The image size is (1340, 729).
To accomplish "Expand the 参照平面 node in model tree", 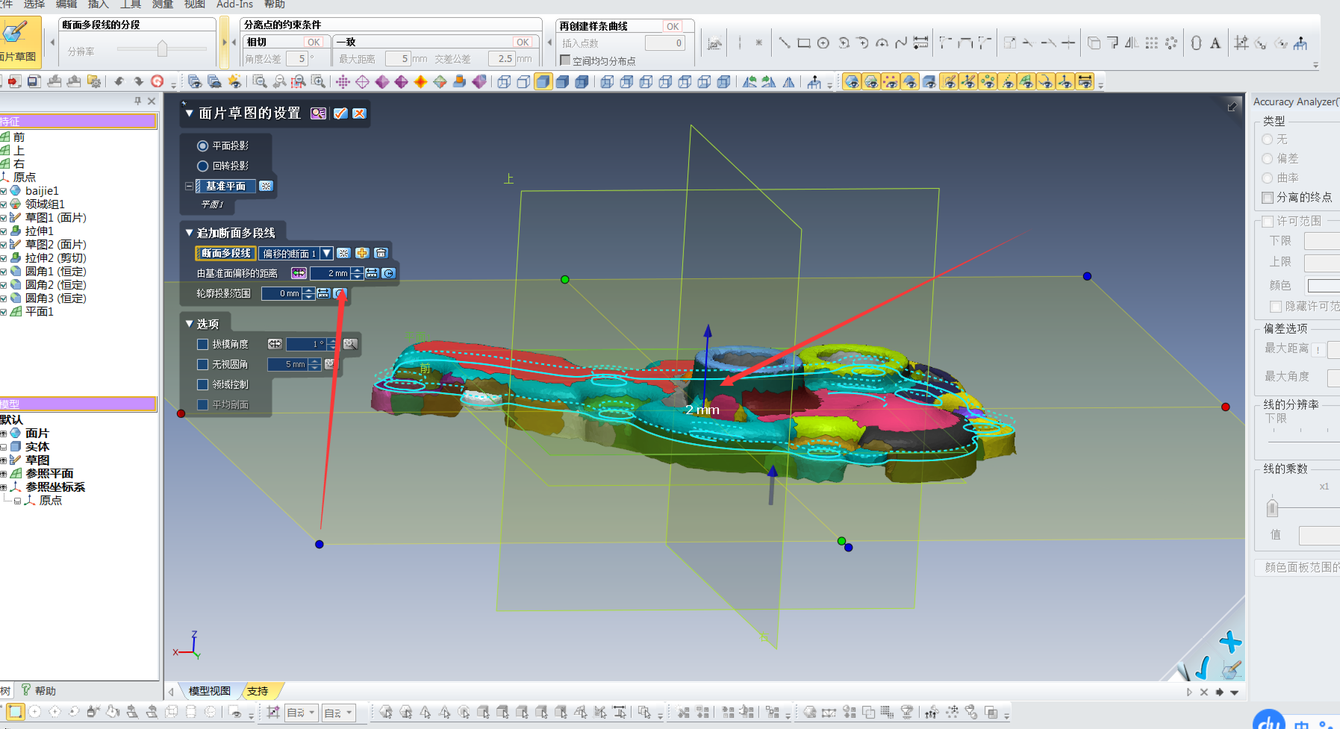I will click(x=3, y=473).
